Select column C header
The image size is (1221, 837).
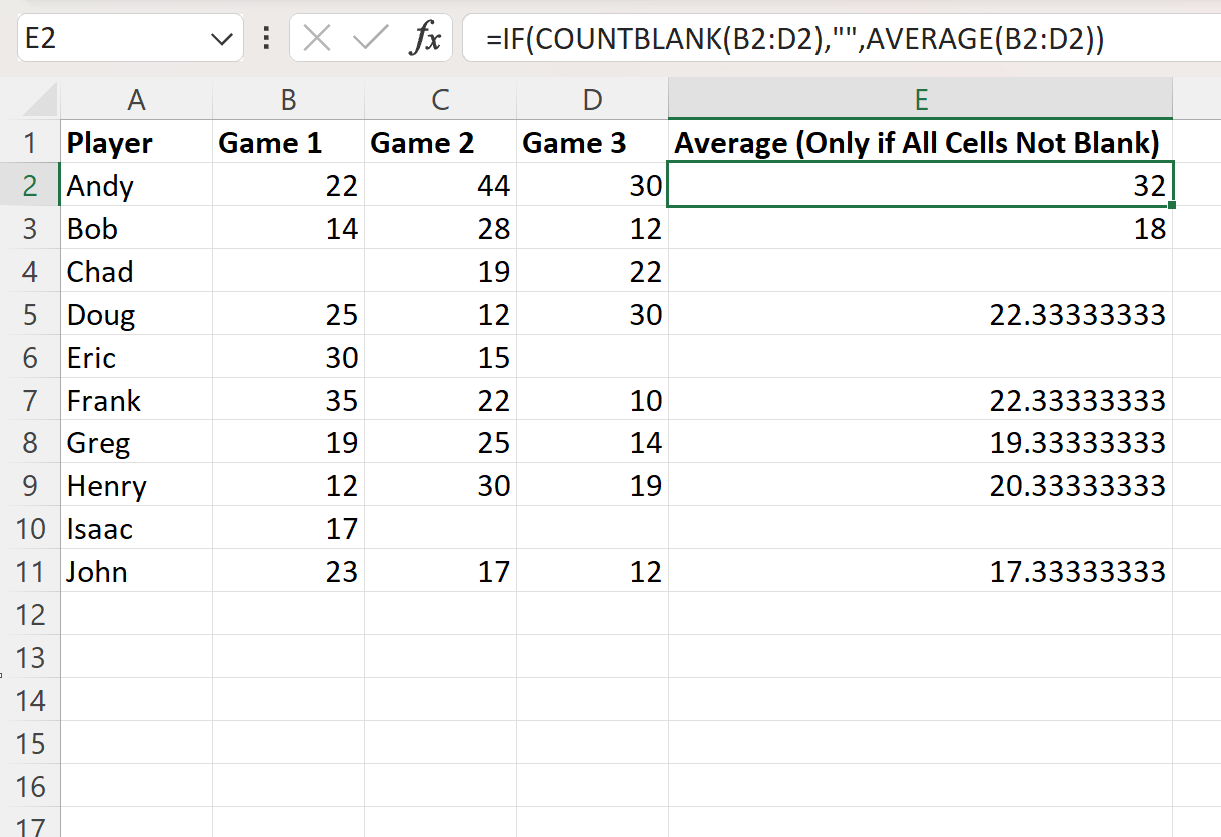pos(440,100)
